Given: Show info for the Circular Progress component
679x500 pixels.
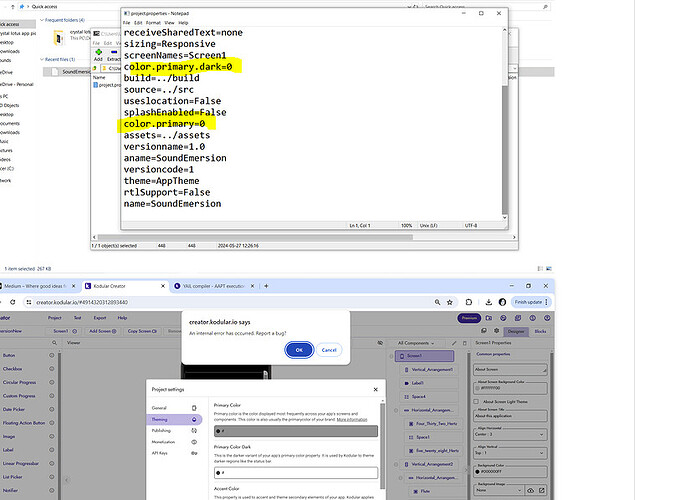Looking at the screenshot, I should (x=52, y=382).
